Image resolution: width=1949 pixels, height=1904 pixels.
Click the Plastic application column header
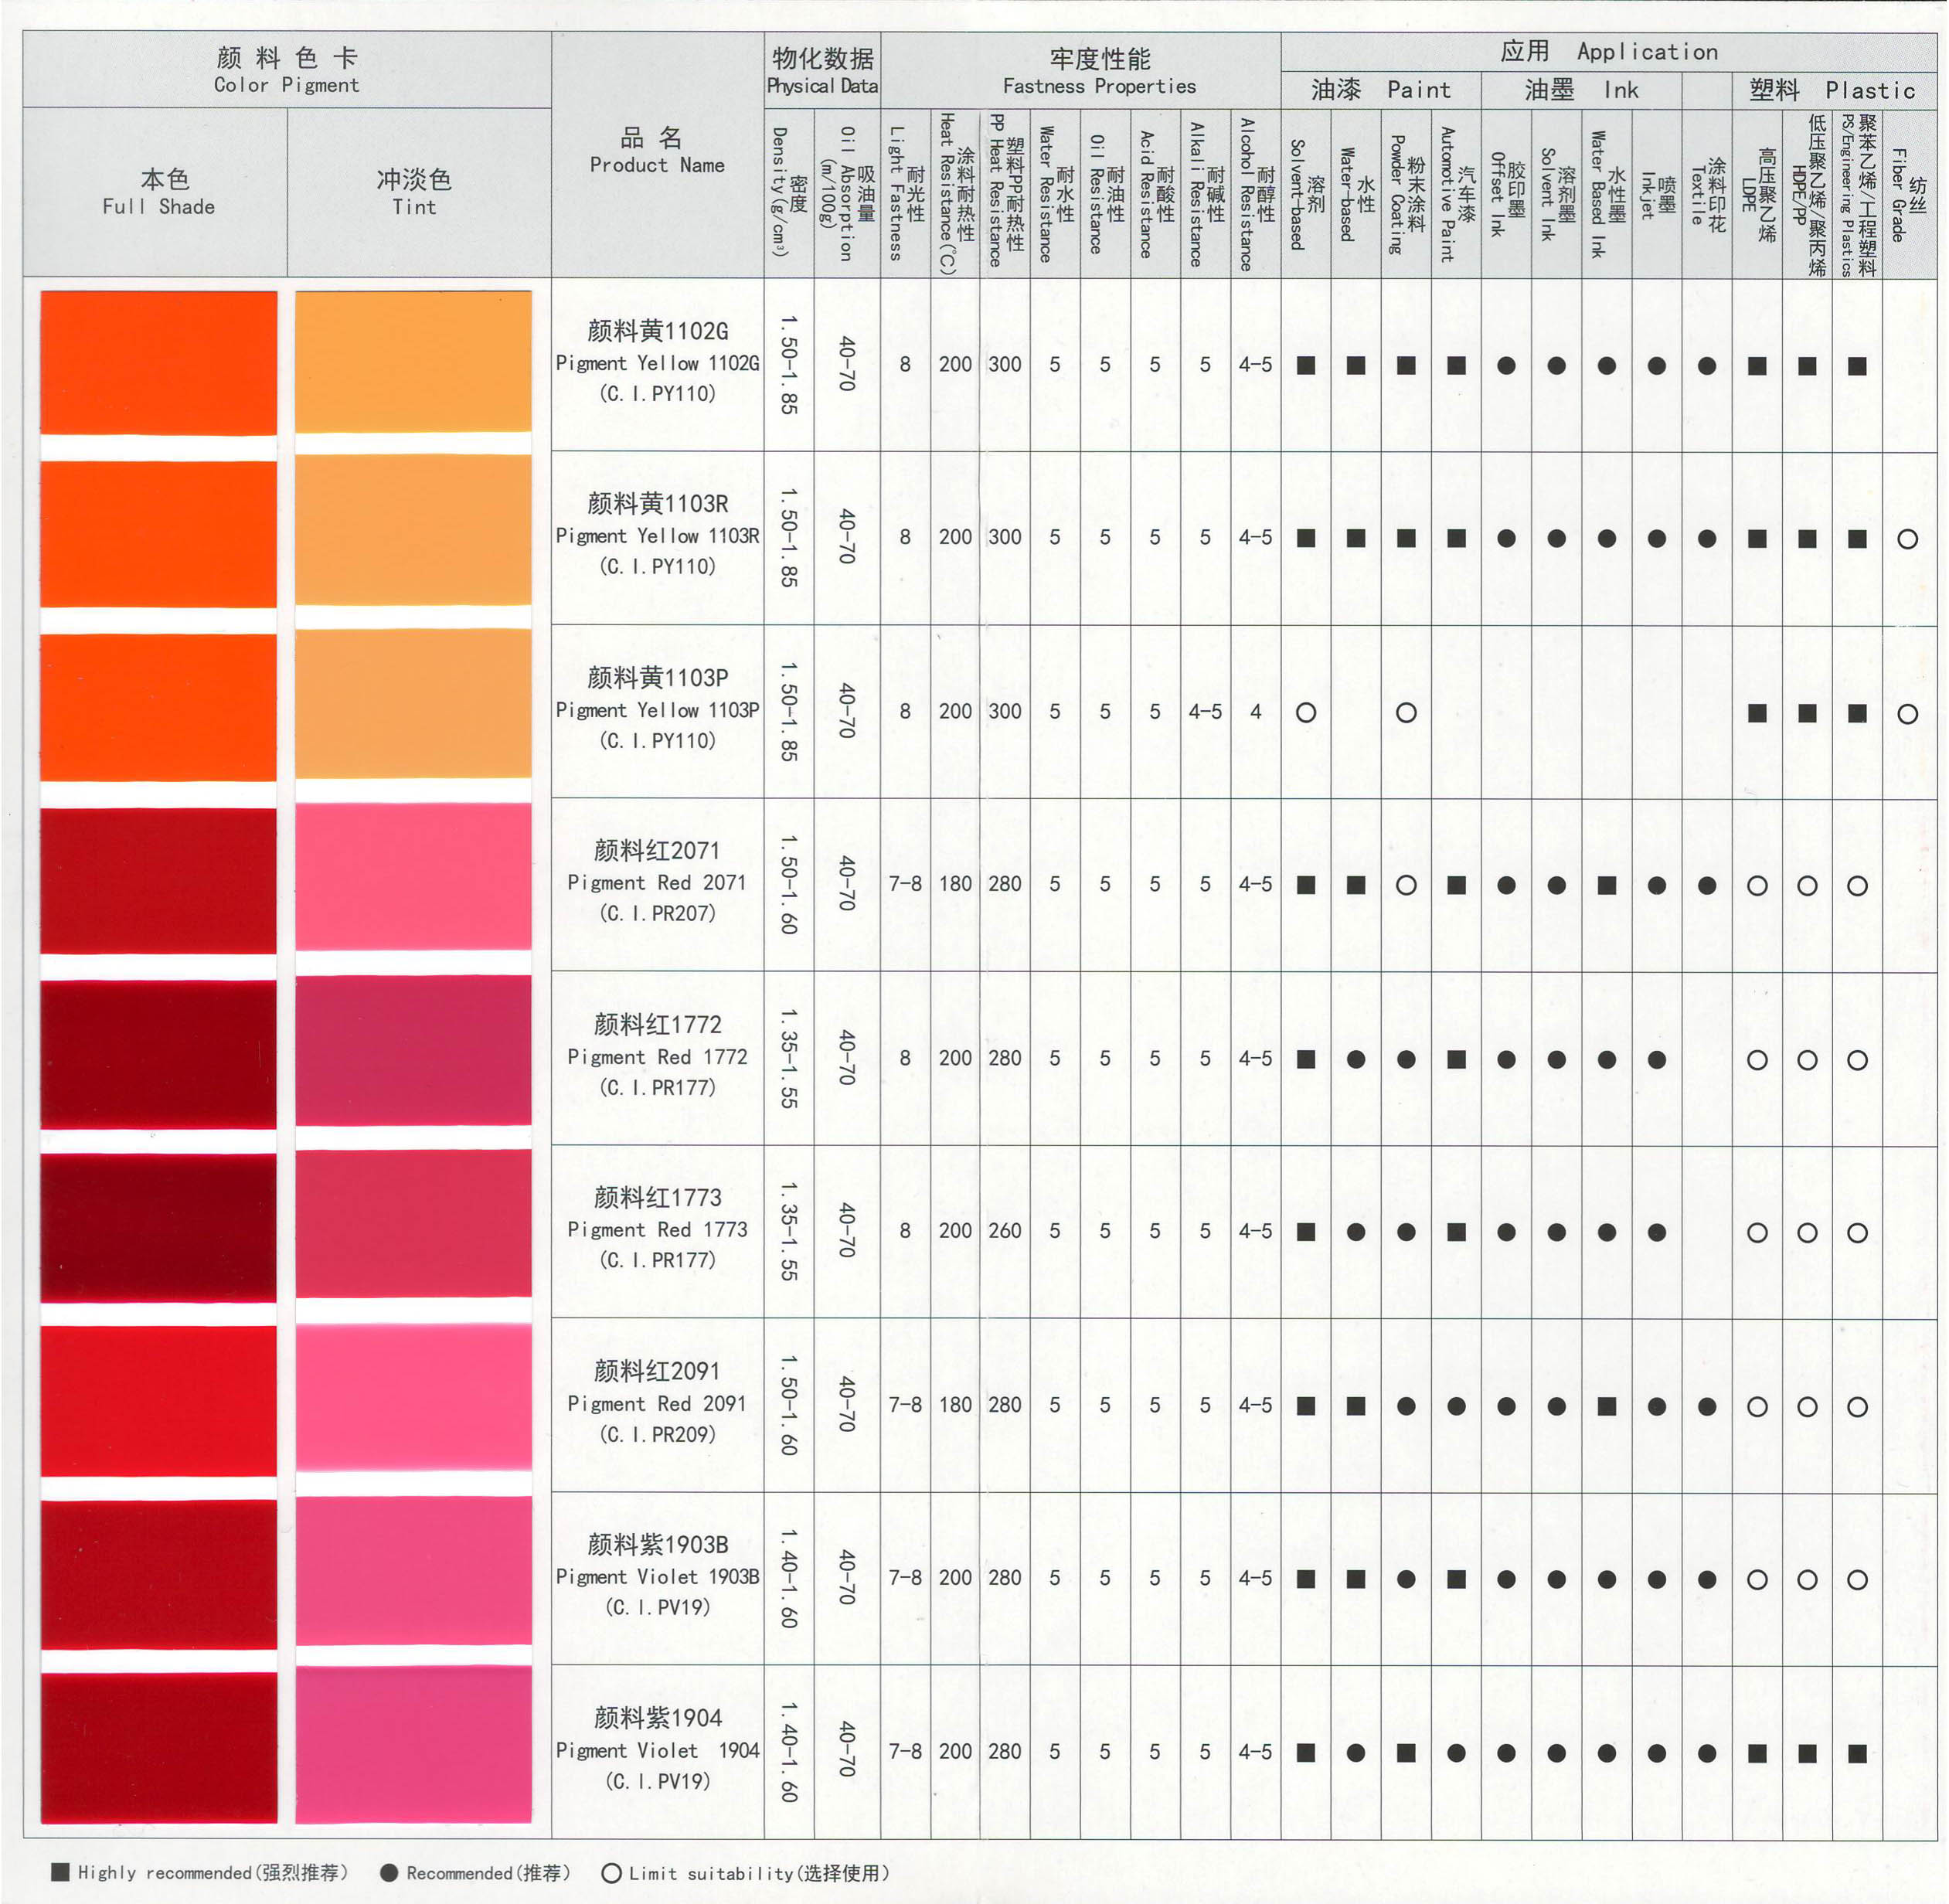tap(1832, 90)
